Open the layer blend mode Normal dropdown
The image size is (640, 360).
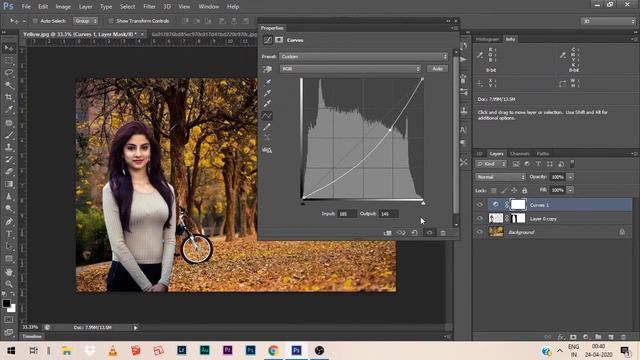point(501,177)
